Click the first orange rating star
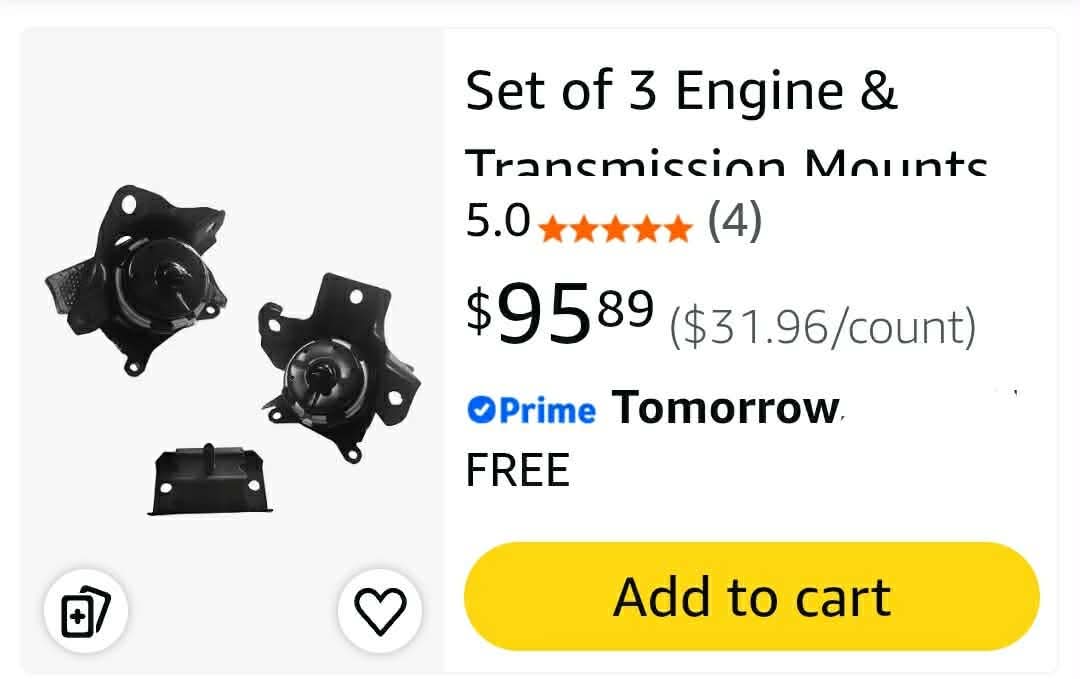This screenshot has width=1080, height=679. tap(552, 229)
